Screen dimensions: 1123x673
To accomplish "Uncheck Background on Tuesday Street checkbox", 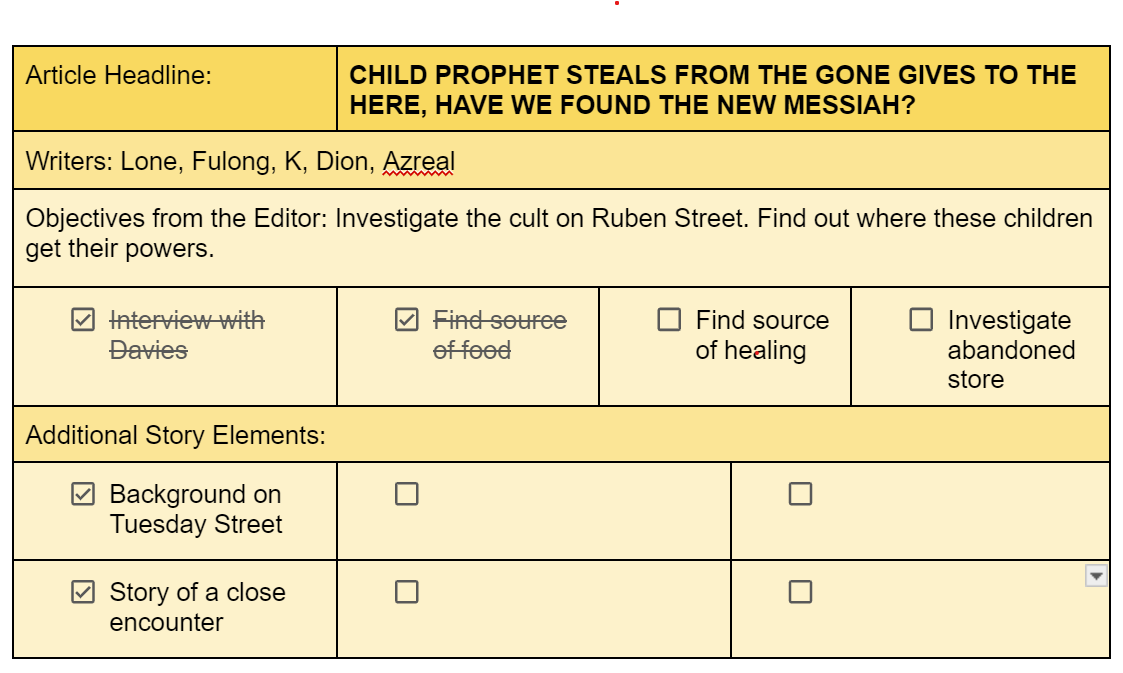I will tap(83, 493).
